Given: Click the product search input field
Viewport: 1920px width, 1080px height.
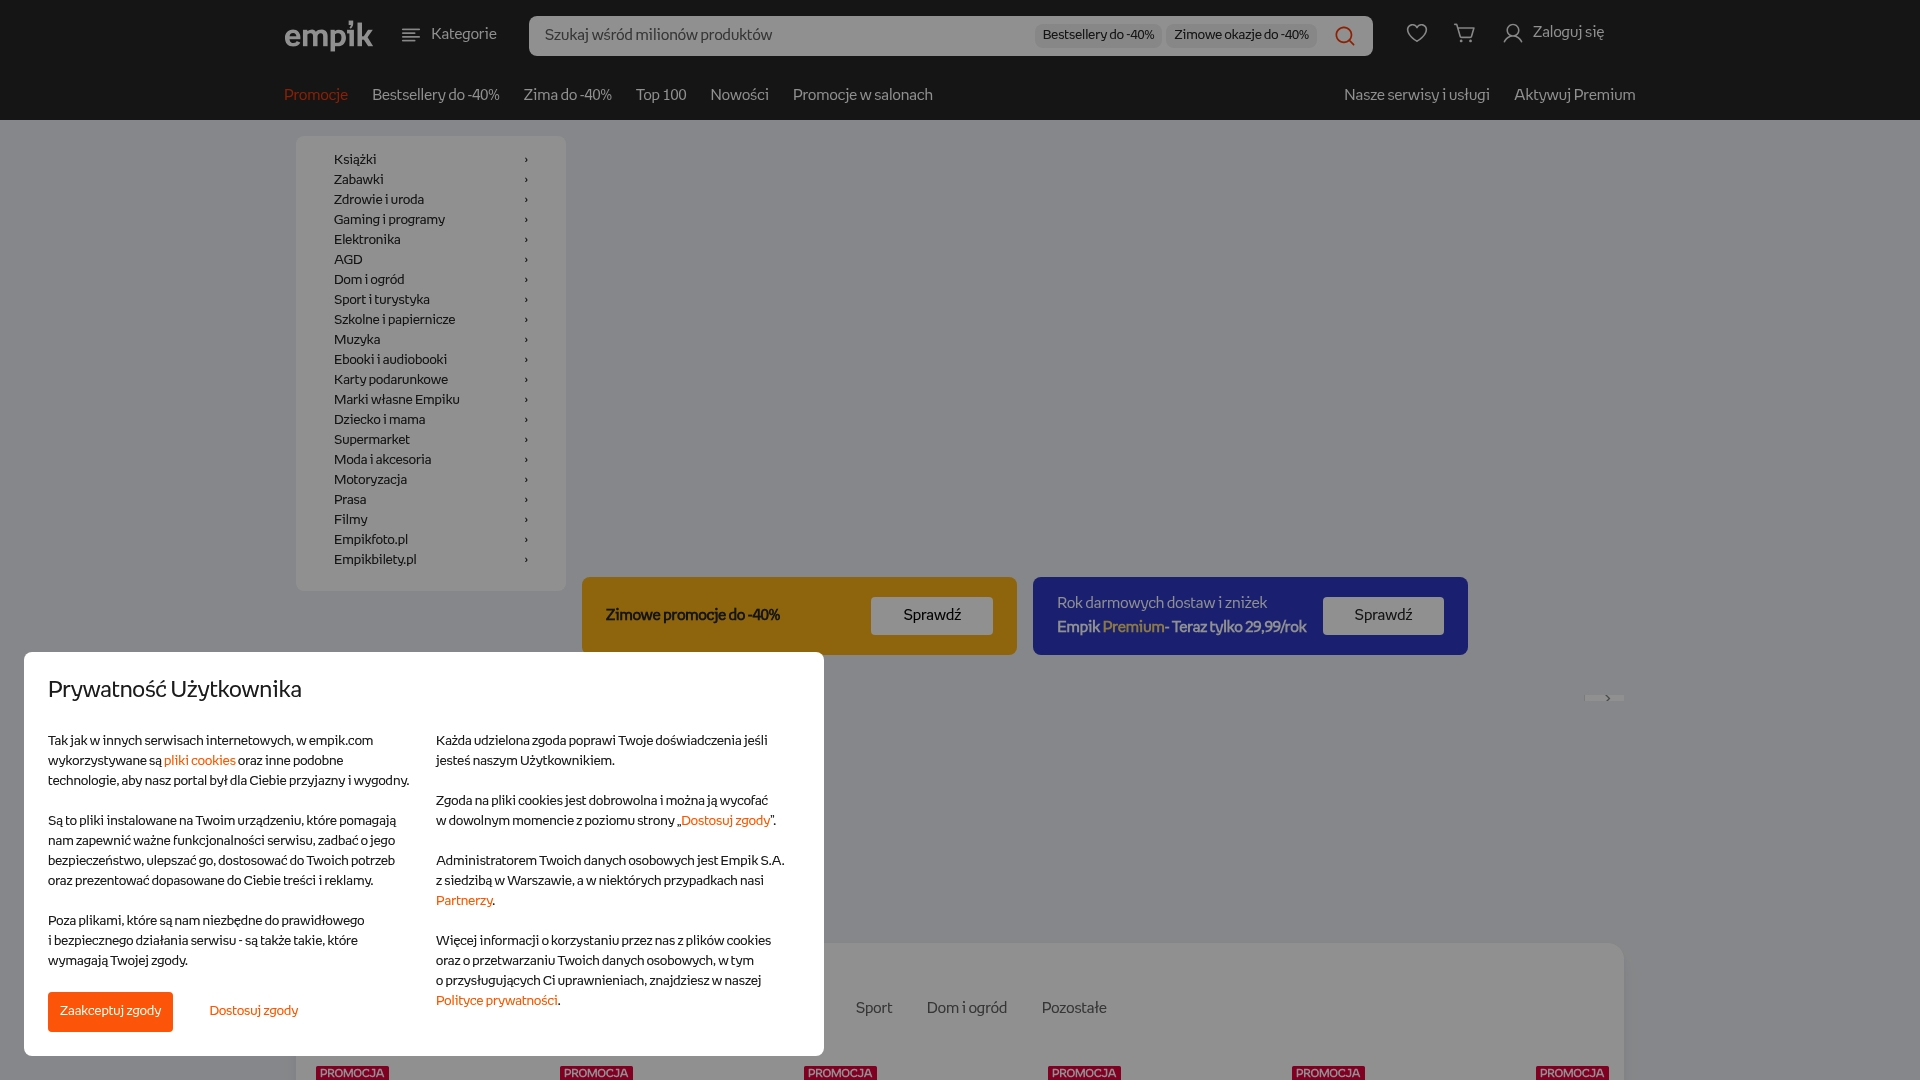Looking at the screenshot, I should (x=780, y=35).
